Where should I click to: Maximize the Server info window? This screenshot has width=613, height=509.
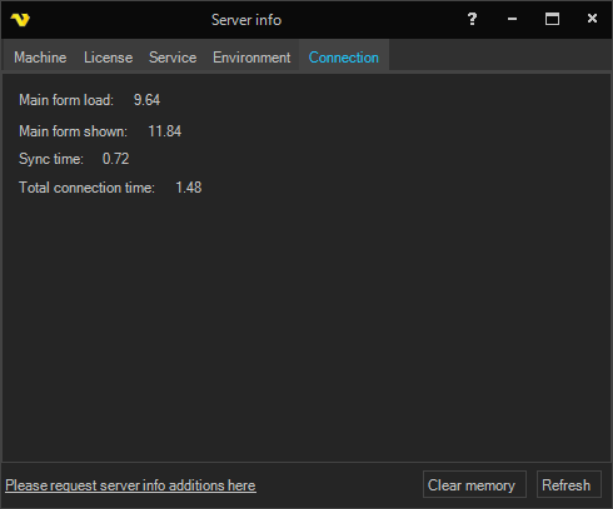pyautogui.click(x=552, y=19)
